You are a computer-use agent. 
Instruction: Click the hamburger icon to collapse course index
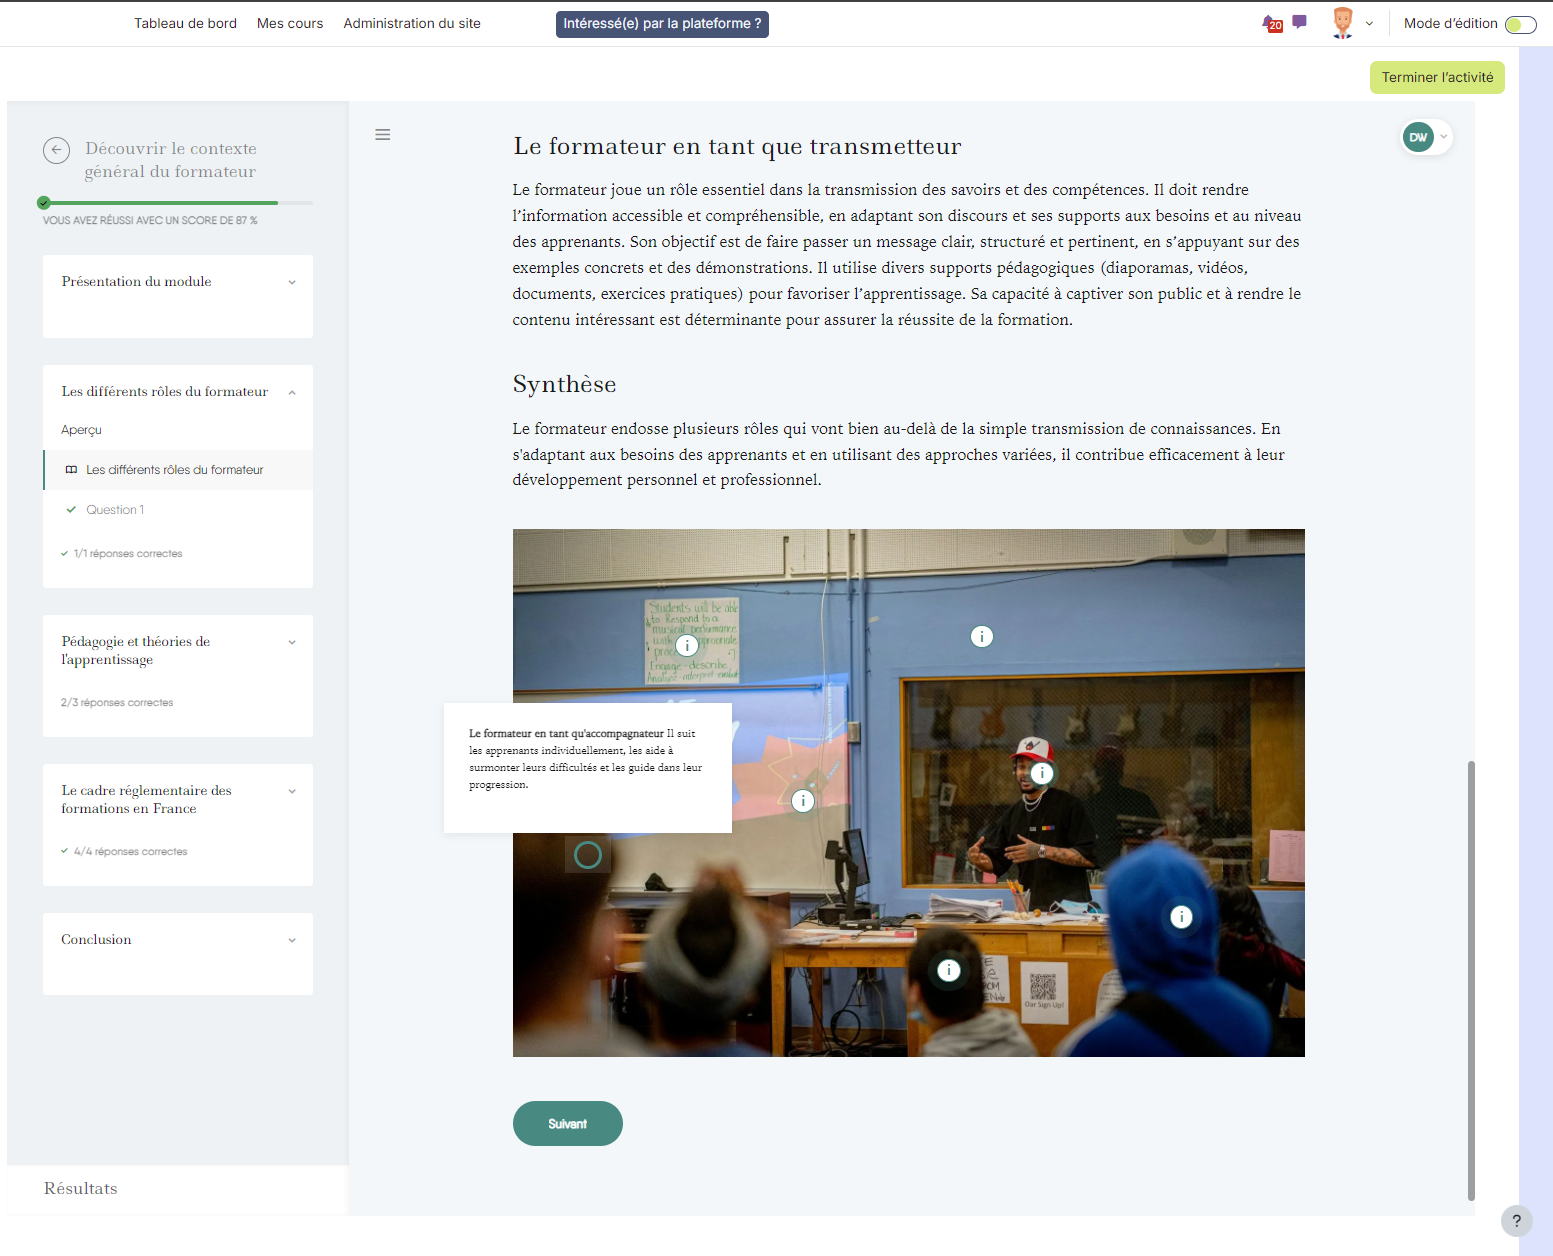click(x=383, y=134)
